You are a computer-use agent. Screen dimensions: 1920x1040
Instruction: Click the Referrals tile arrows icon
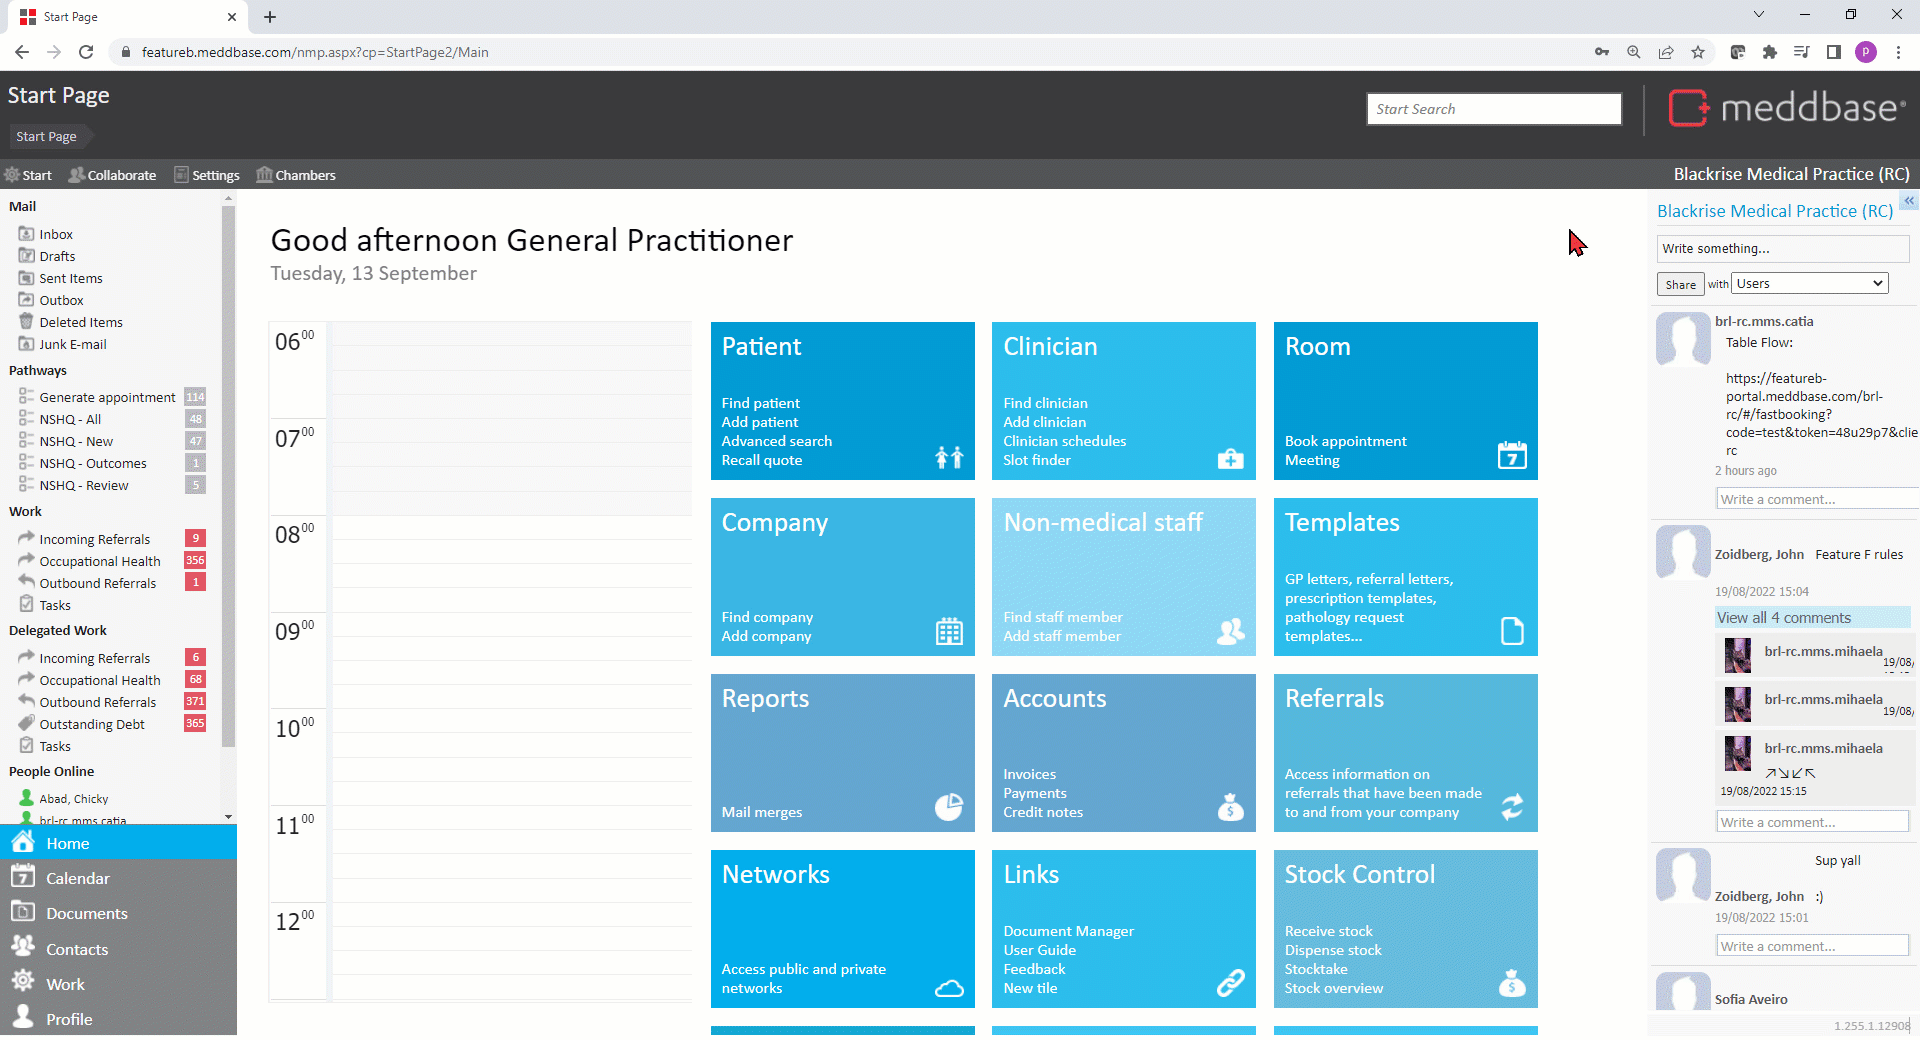(1511, 807)
